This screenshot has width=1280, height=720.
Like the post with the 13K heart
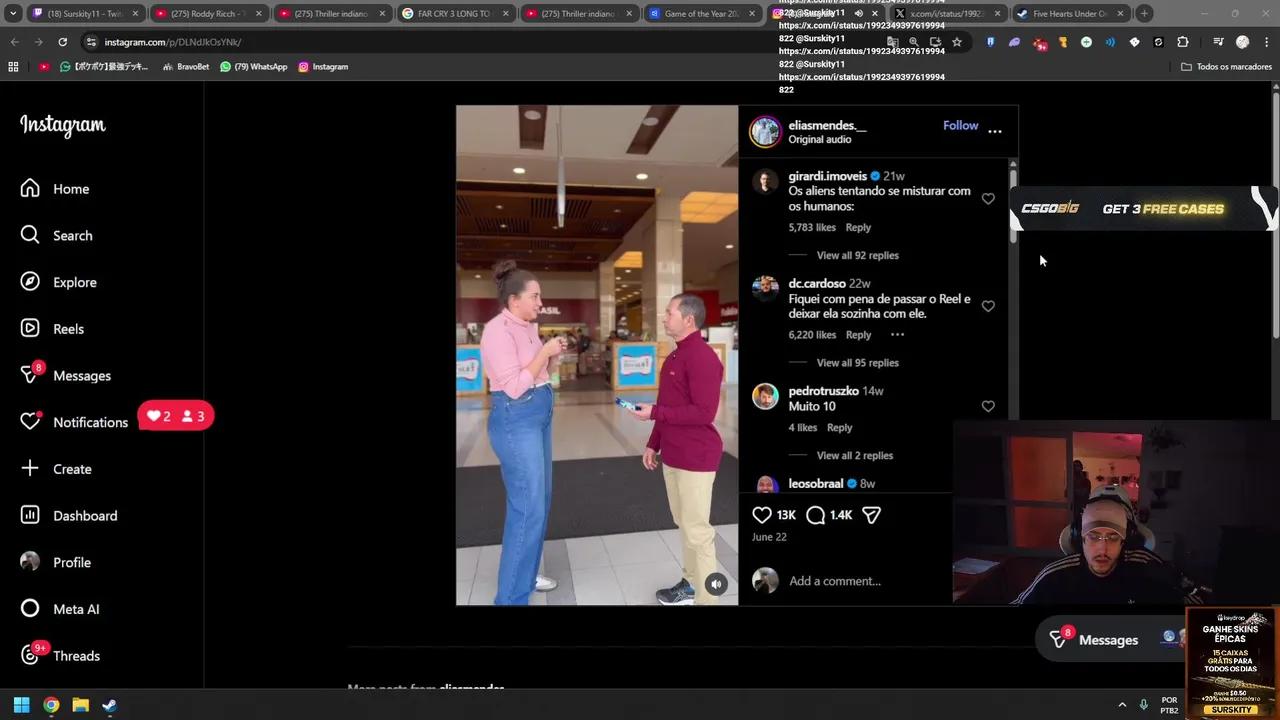click(x=762, y=515)
